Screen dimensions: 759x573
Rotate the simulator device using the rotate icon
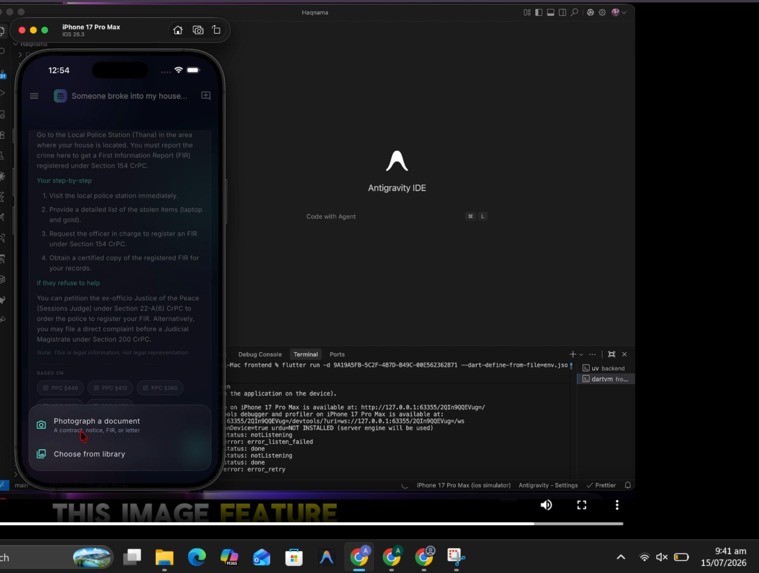tap(216, 30)
